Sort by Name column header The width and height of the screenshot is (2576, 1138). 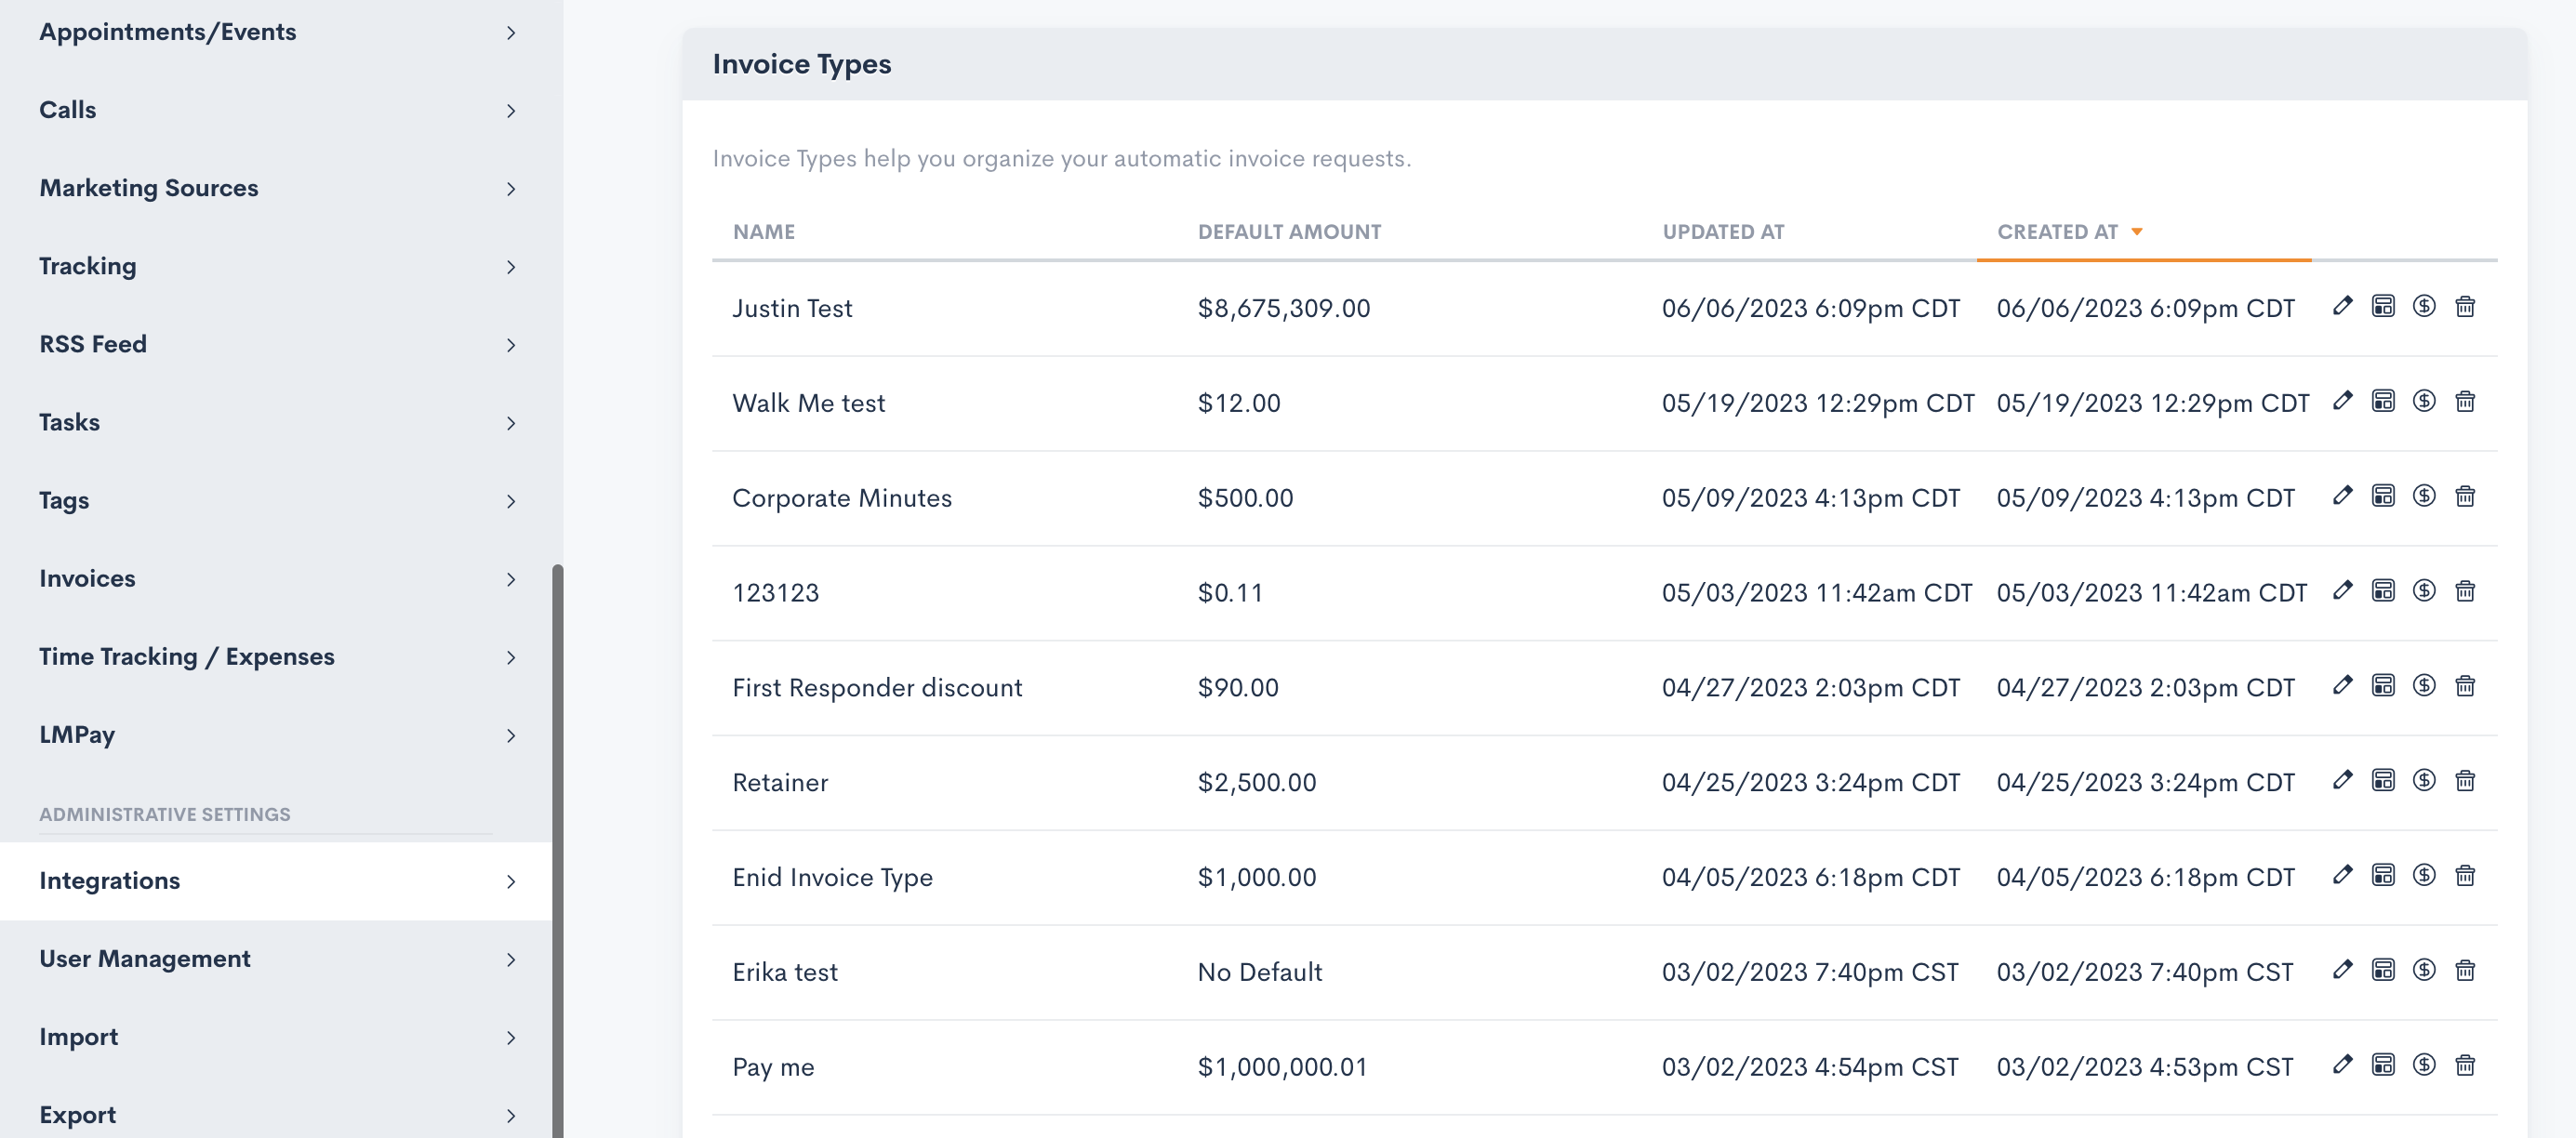[x=764, y=232]
